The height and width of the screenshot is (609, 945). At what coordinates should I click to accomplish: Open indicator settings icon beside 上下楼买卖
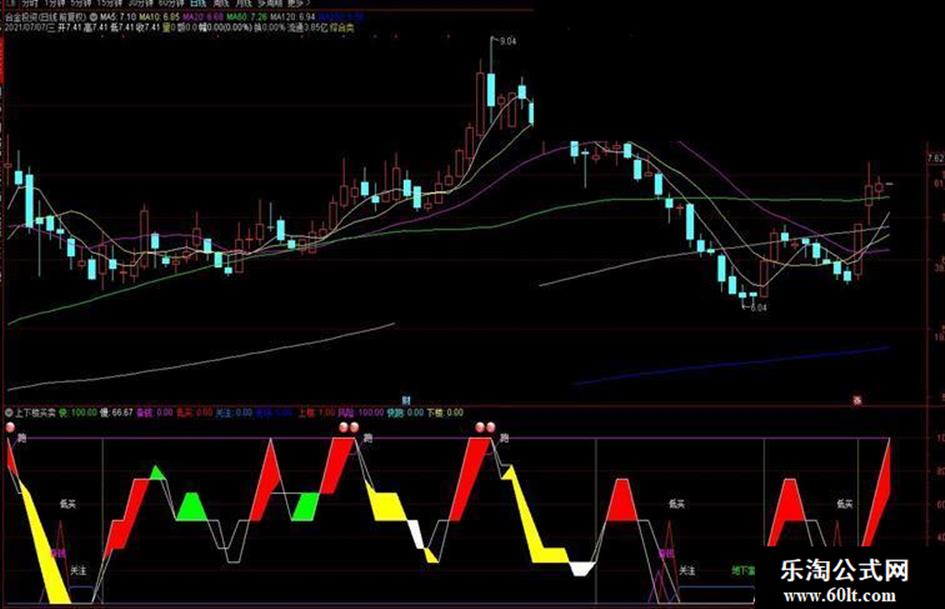point(9,413)
